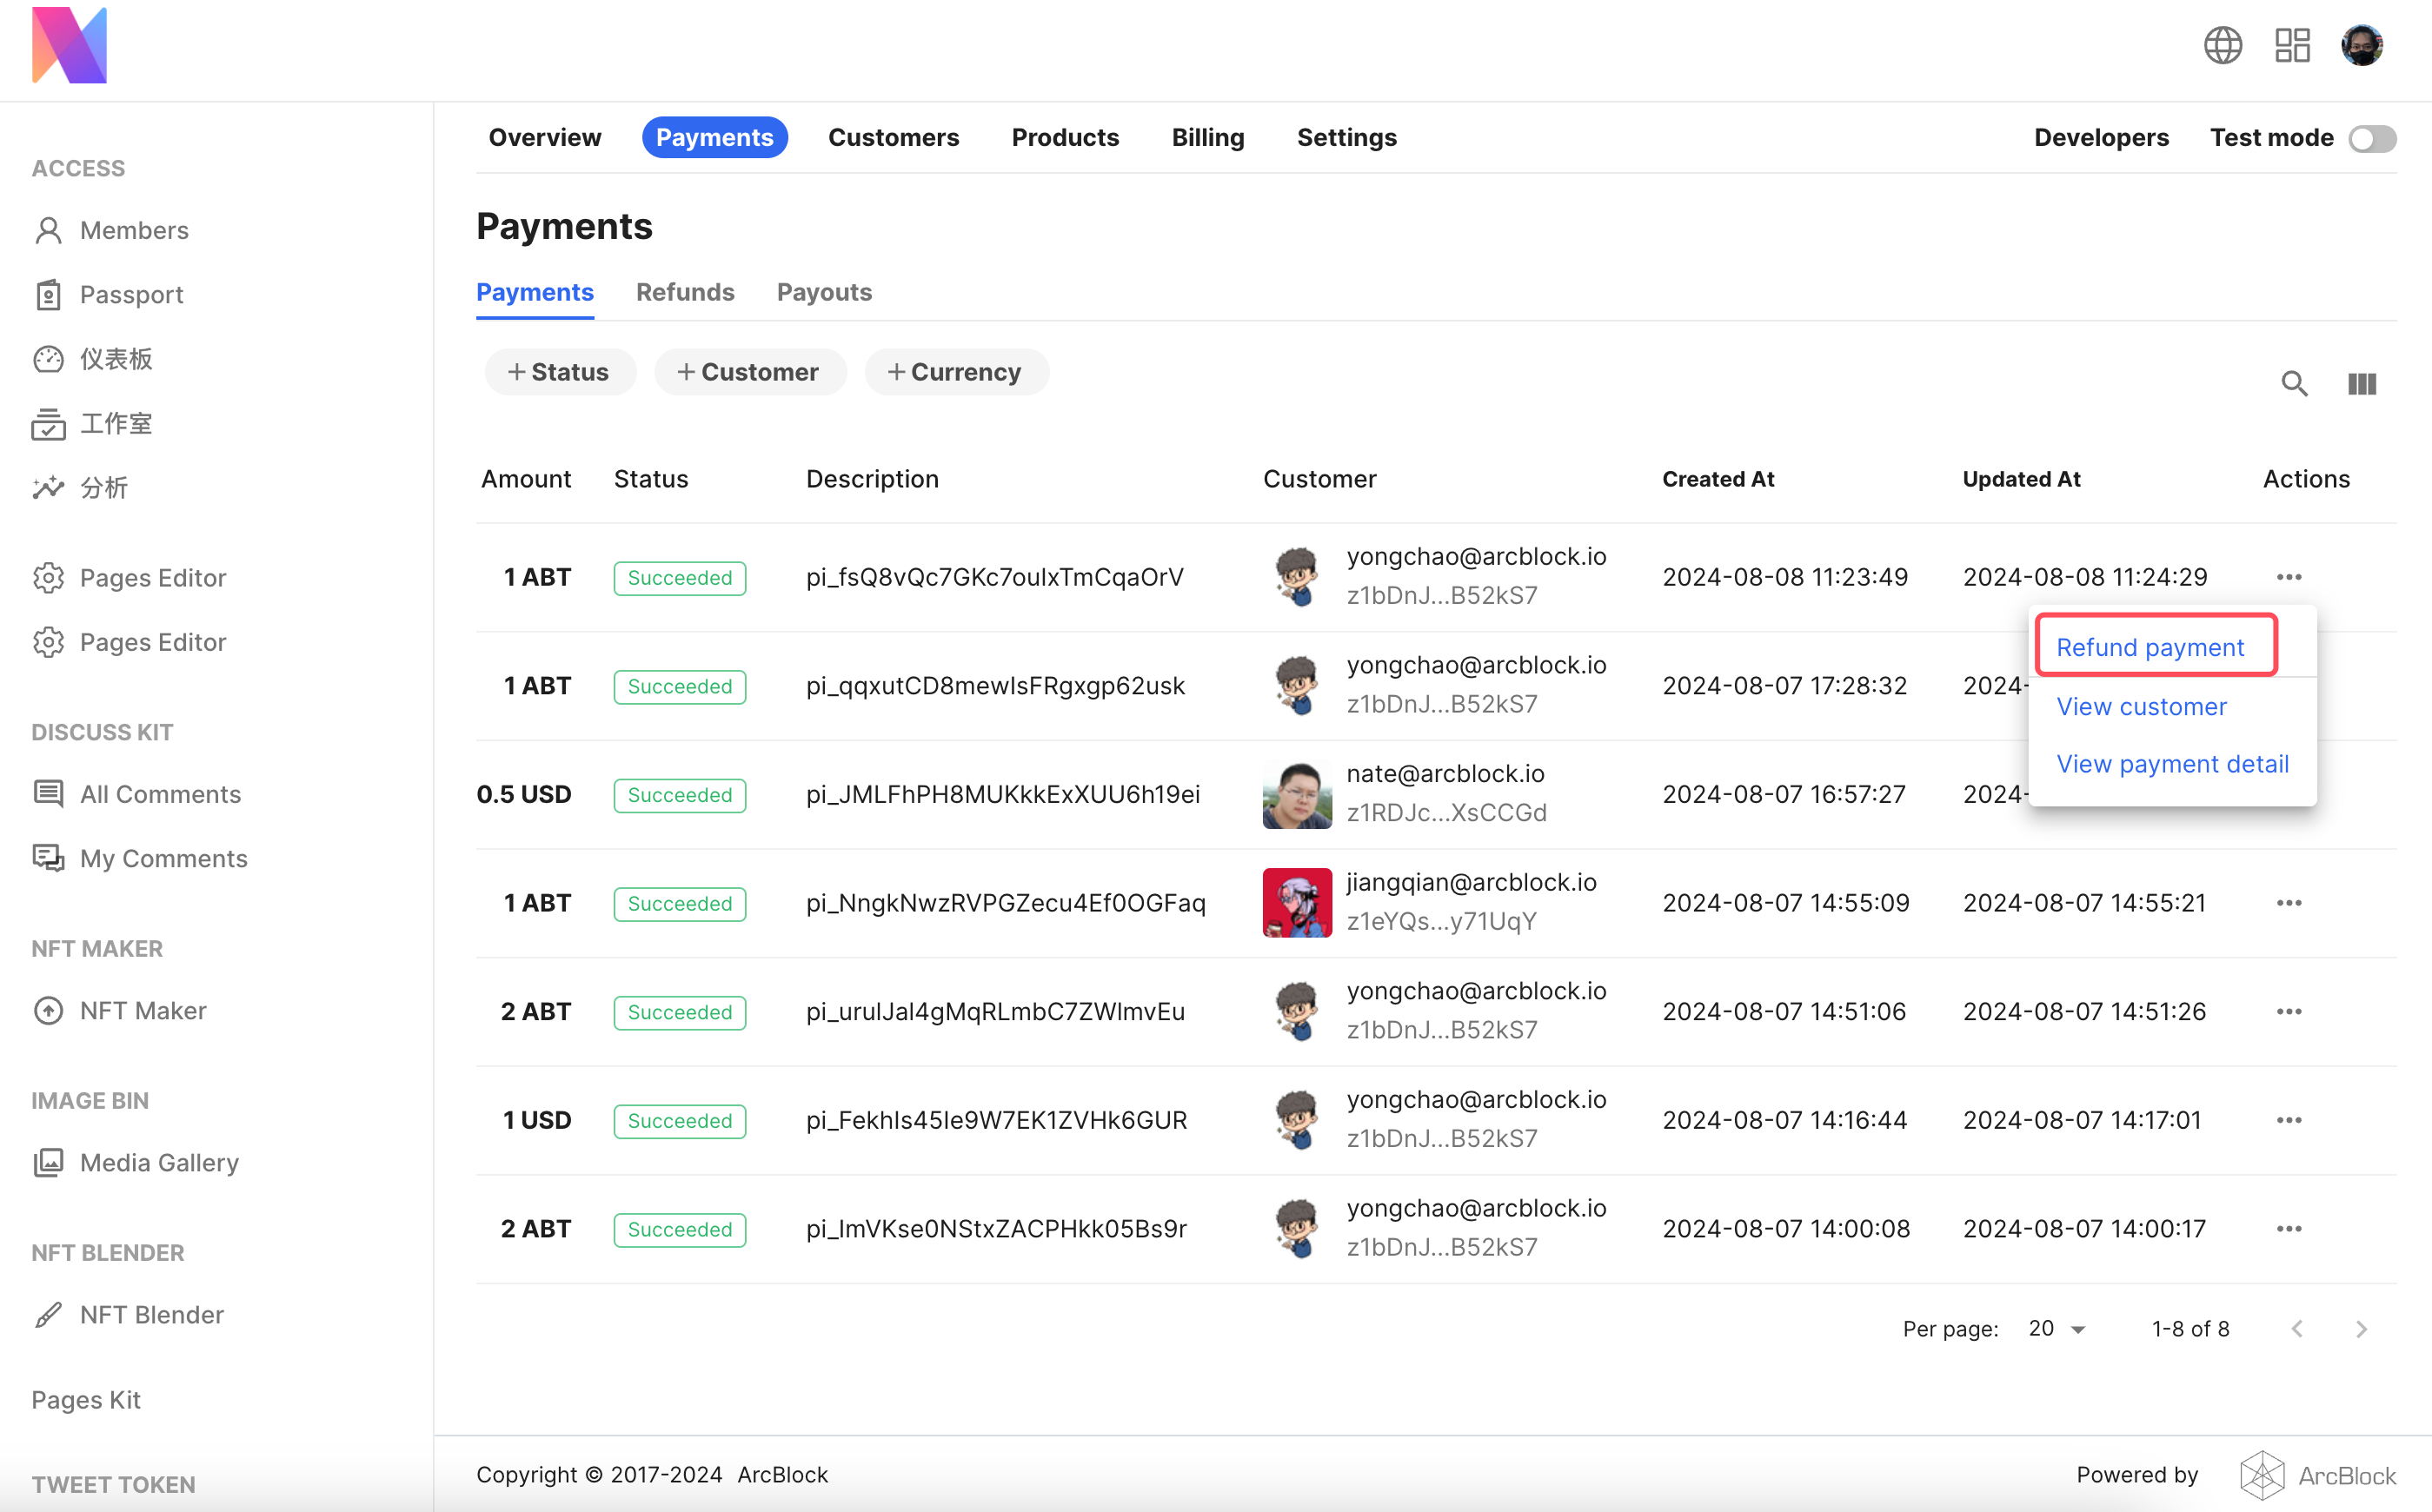Sort by Created At column
Image resolution: width=2432 pixels, height=1512 pixels.
coord(1717,479)
